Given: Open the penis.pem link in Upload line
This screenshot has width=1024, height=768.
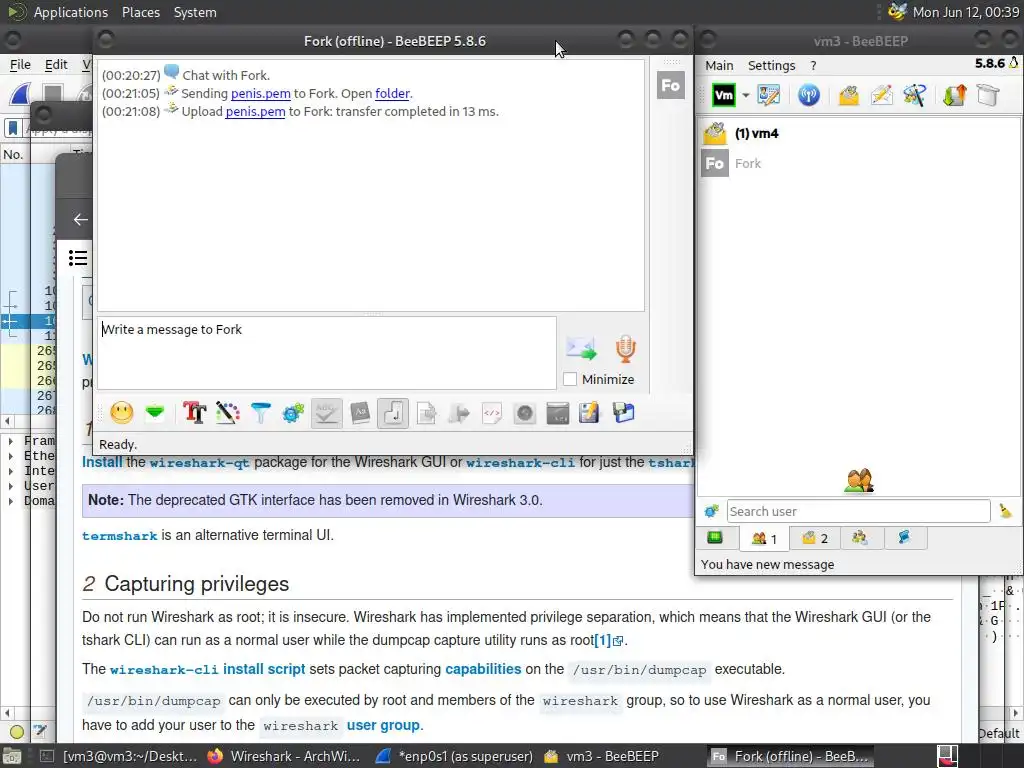Looking at the screenshot, I should click(x=255, y=112).
